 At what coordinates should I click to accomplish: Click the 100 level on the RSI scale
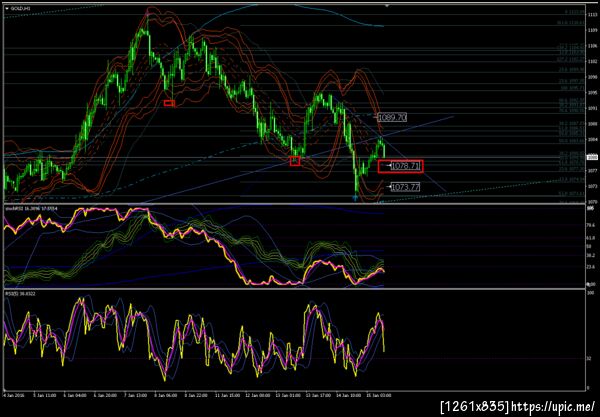click(x=591, y=293)
